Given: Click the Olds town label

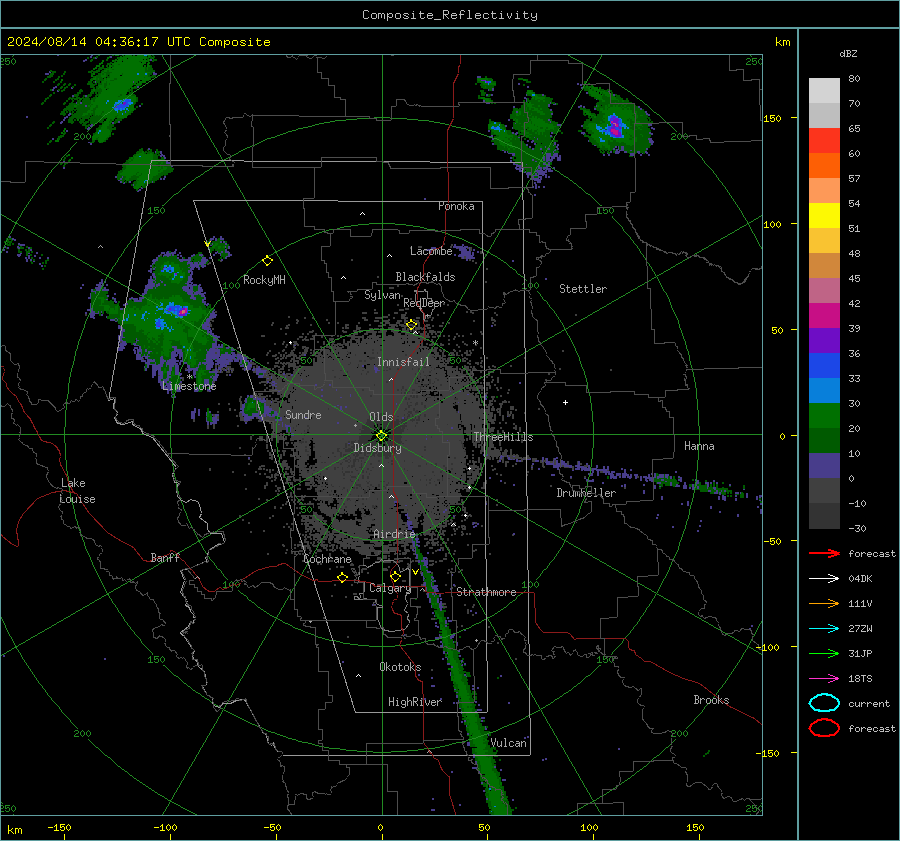Looking at the screenshot, I should [381, 417].
